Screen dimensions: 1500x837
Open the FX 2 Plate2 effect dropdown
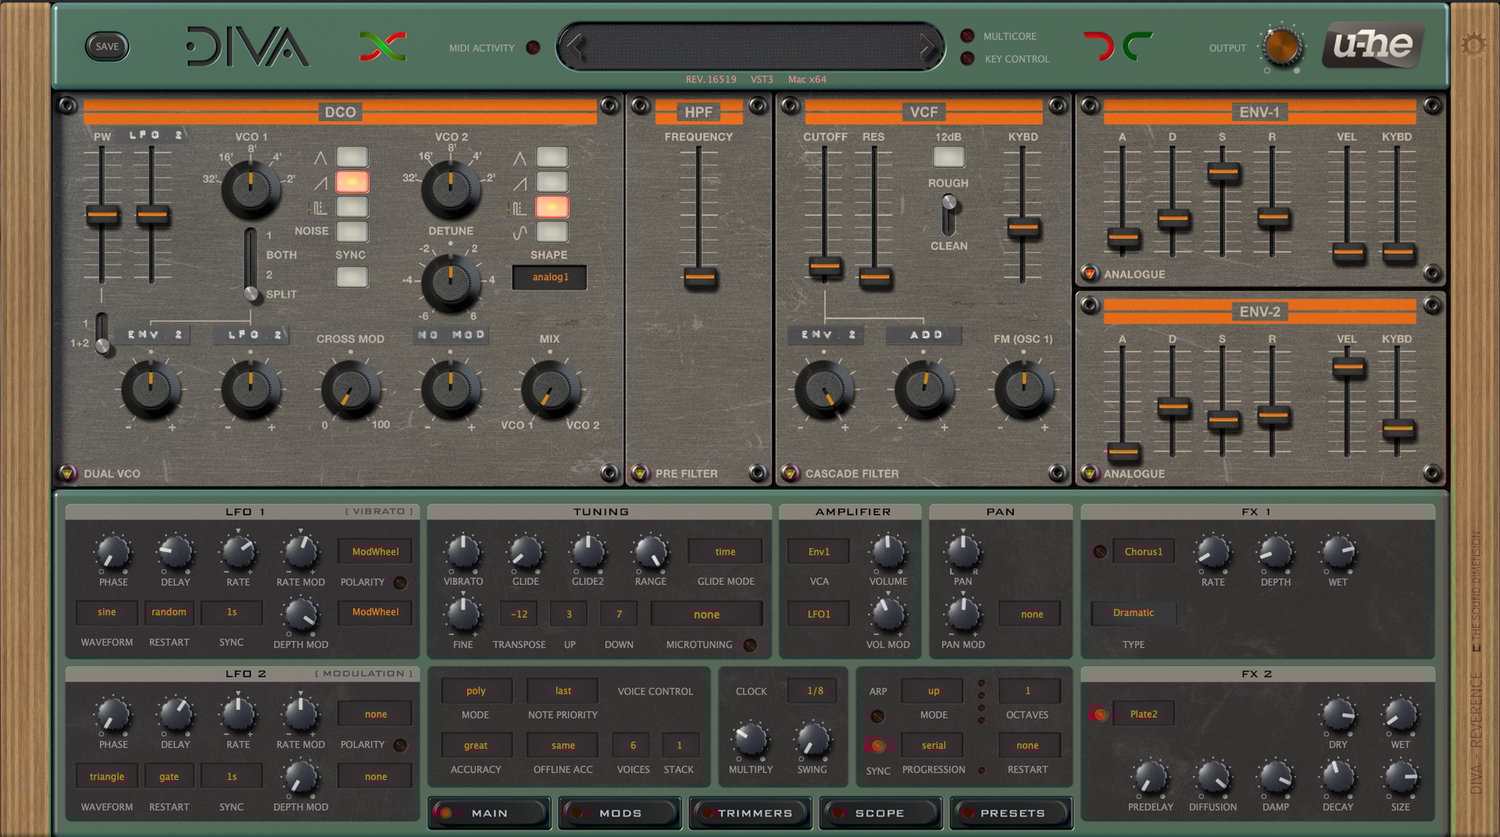[1143, 714]
